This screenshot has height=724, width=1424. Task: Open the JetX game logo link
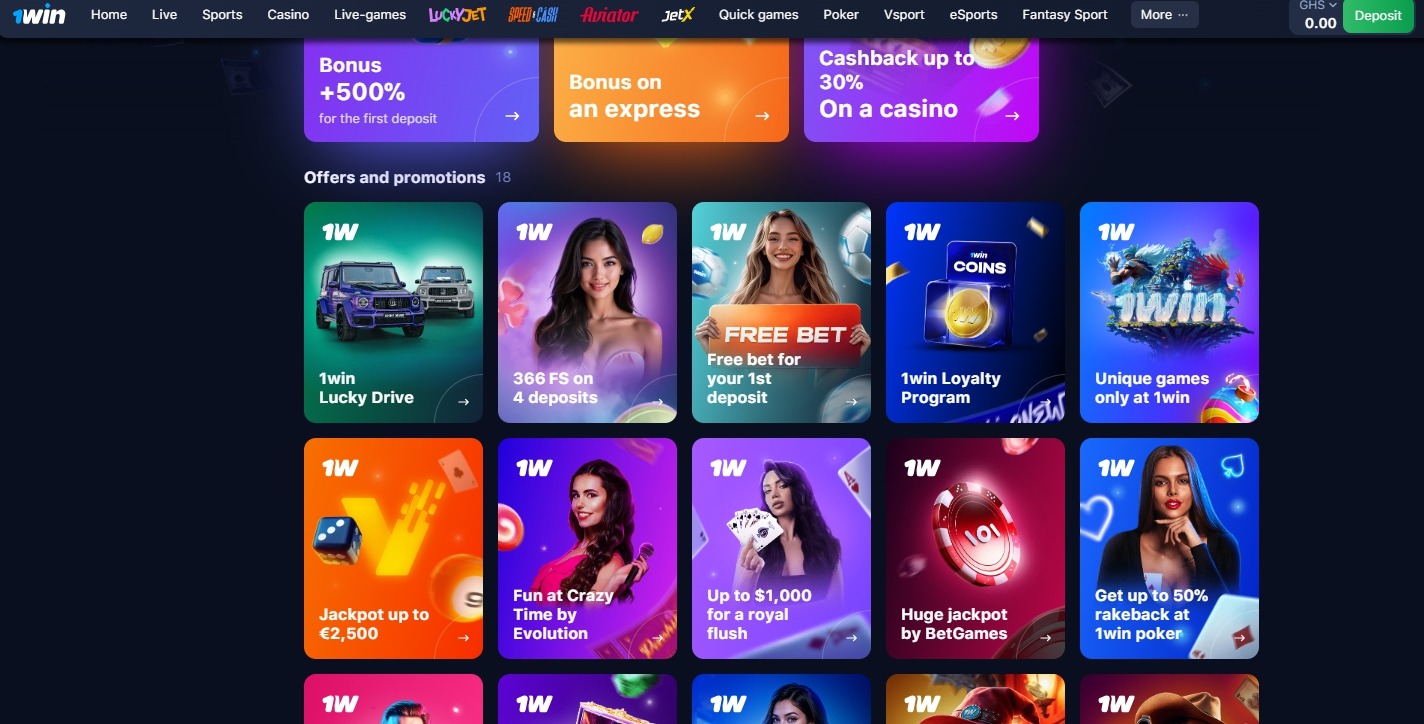click(x=678, y=15)
